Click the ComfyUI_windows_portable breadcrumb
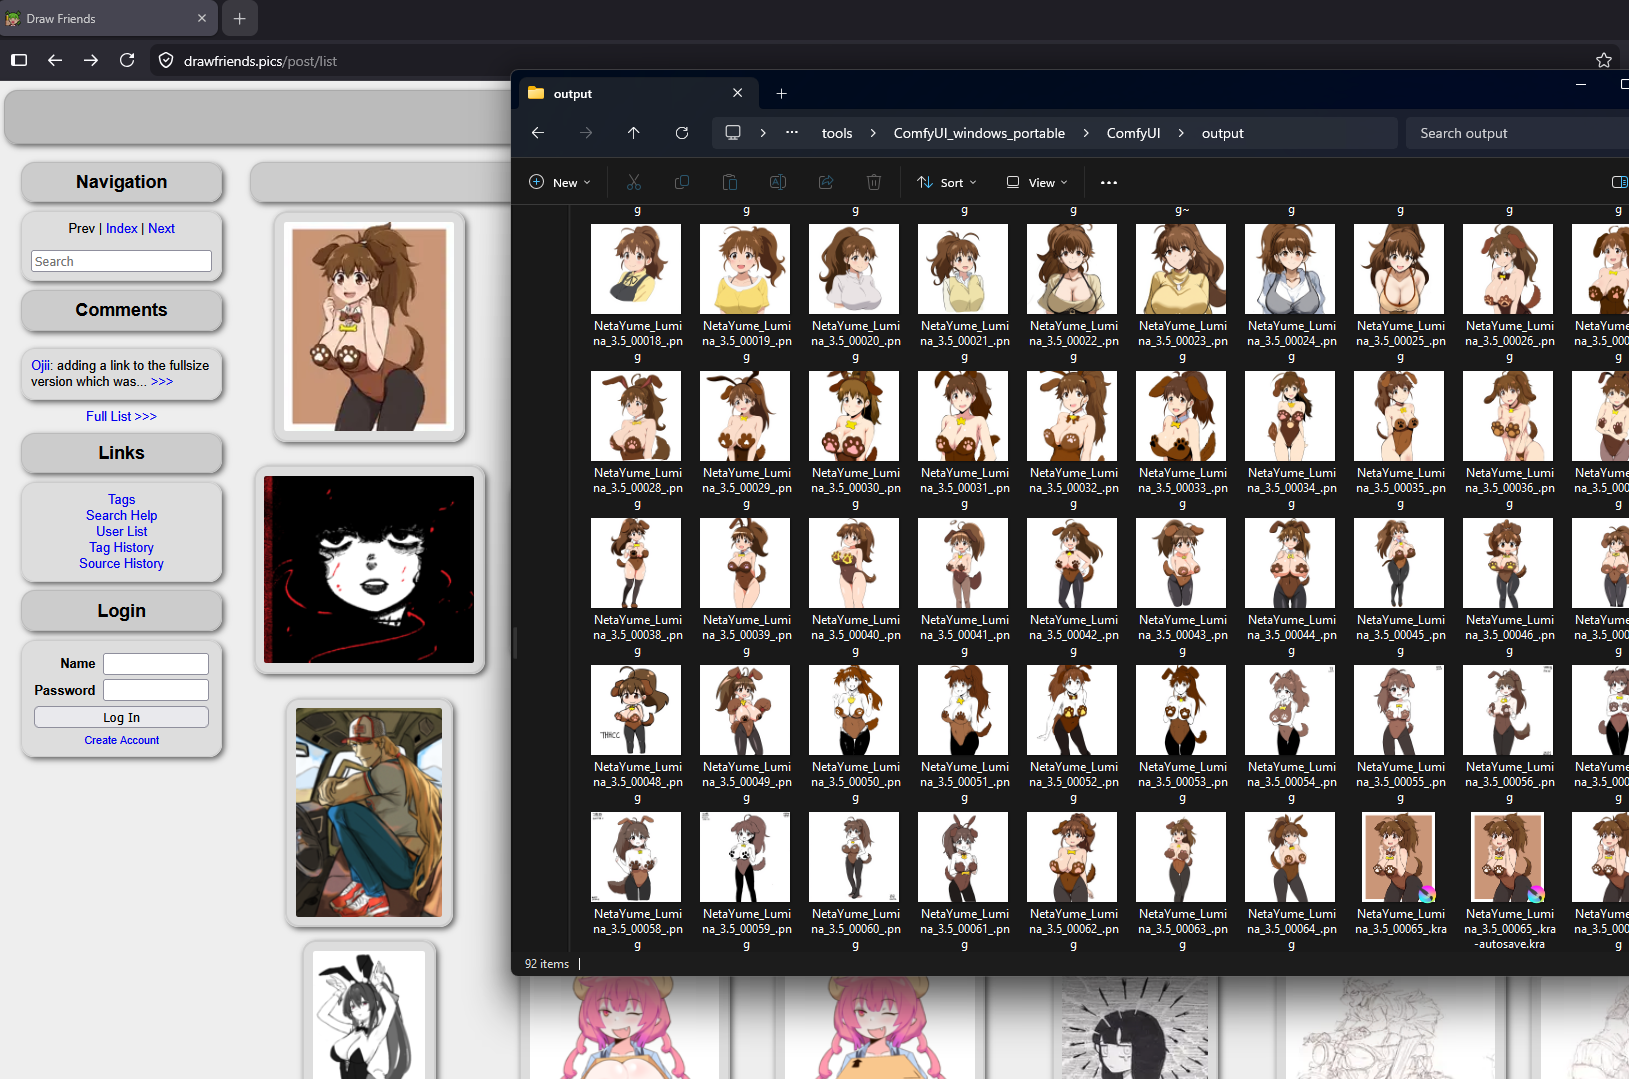Viewport: 1629px width, 1079px height. coord(979,133)
